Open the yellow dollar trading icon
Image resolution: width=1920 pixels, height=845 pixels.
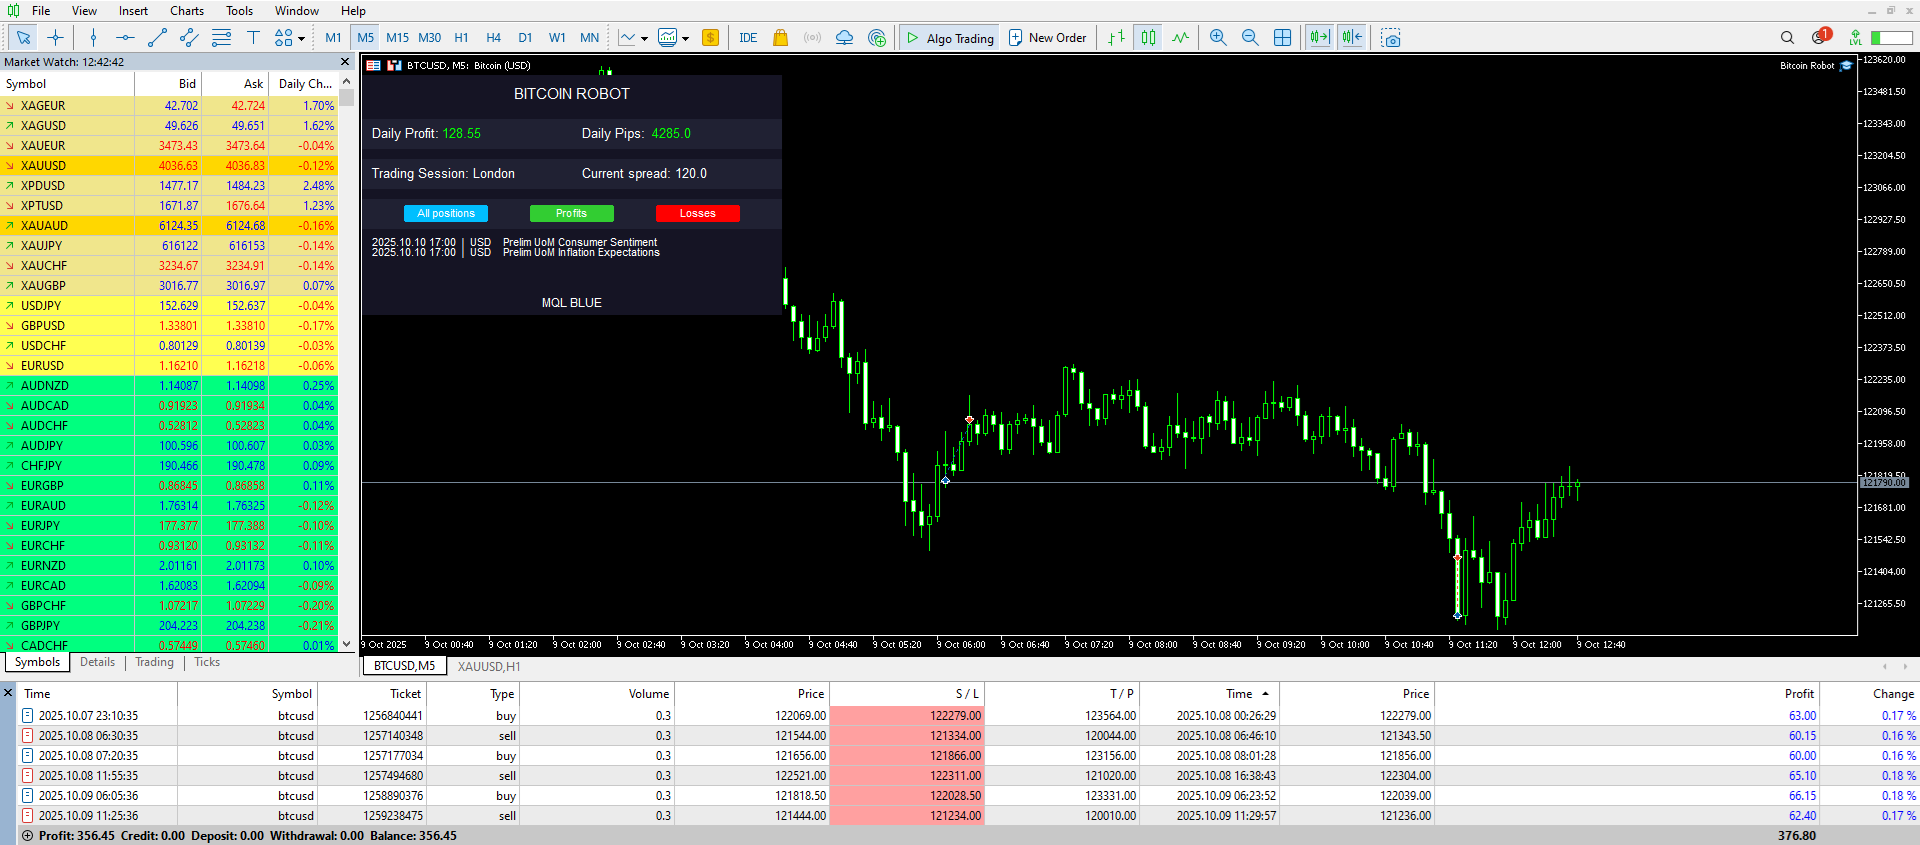(x=710, y=38)
